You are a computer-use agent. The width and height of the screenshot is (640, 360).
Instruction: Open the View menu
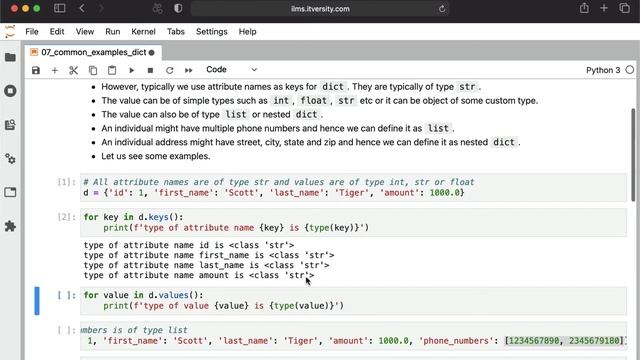pyautogui.click(x=84, y=31)
